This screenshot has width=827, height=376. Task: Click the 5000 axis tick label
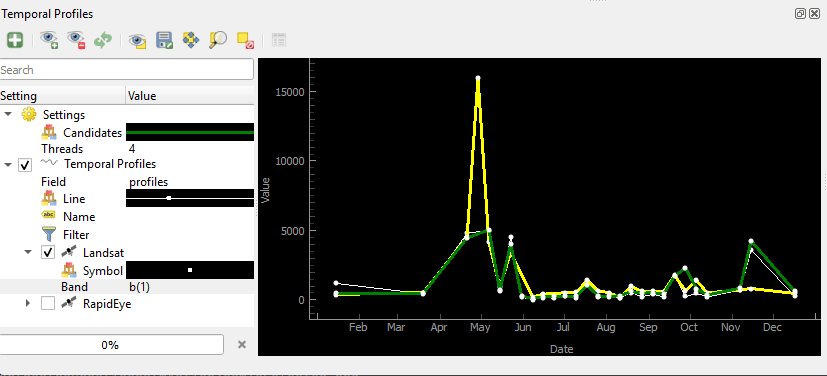292,230
